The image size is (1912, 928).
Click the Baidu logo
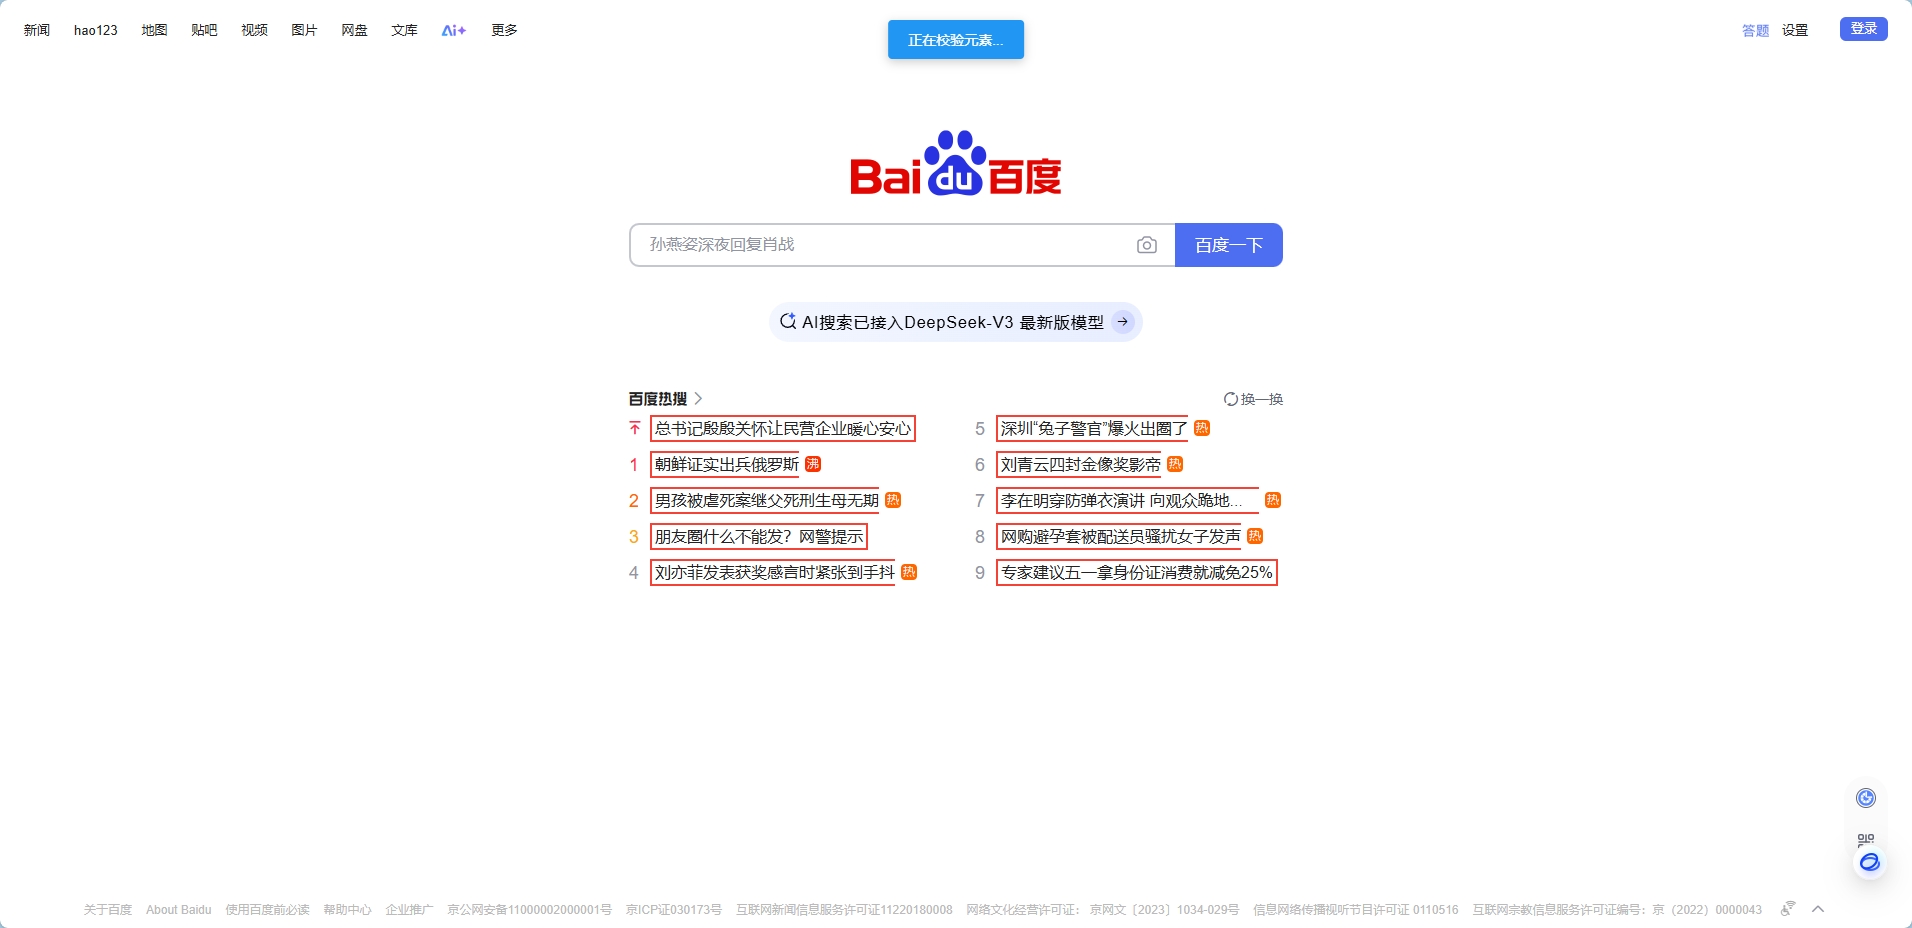[x=955, y=163]
